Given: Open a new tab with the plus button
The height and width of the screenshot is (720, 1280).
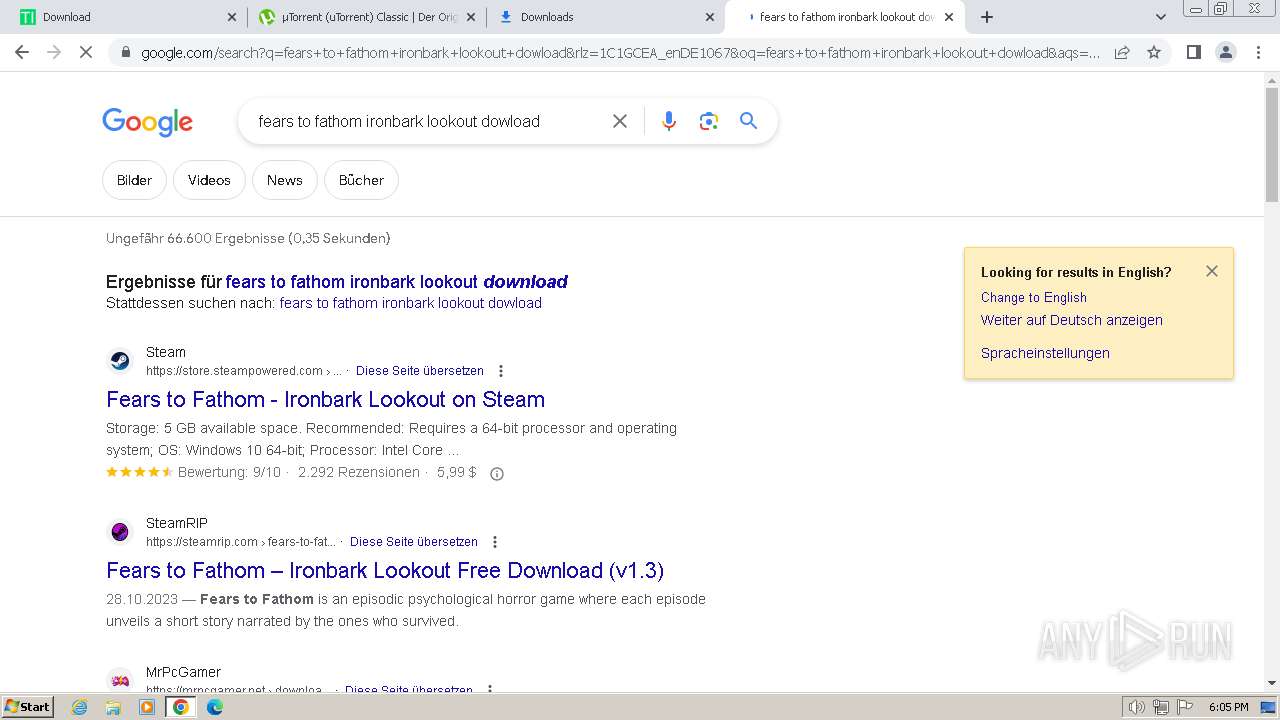Looking at the screenshot, I should [x=987, y=17].
